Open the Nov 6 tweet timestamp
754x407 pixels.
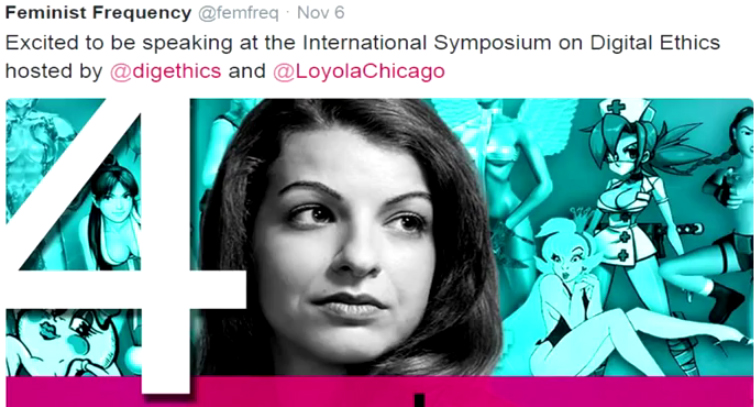point(320,13)
